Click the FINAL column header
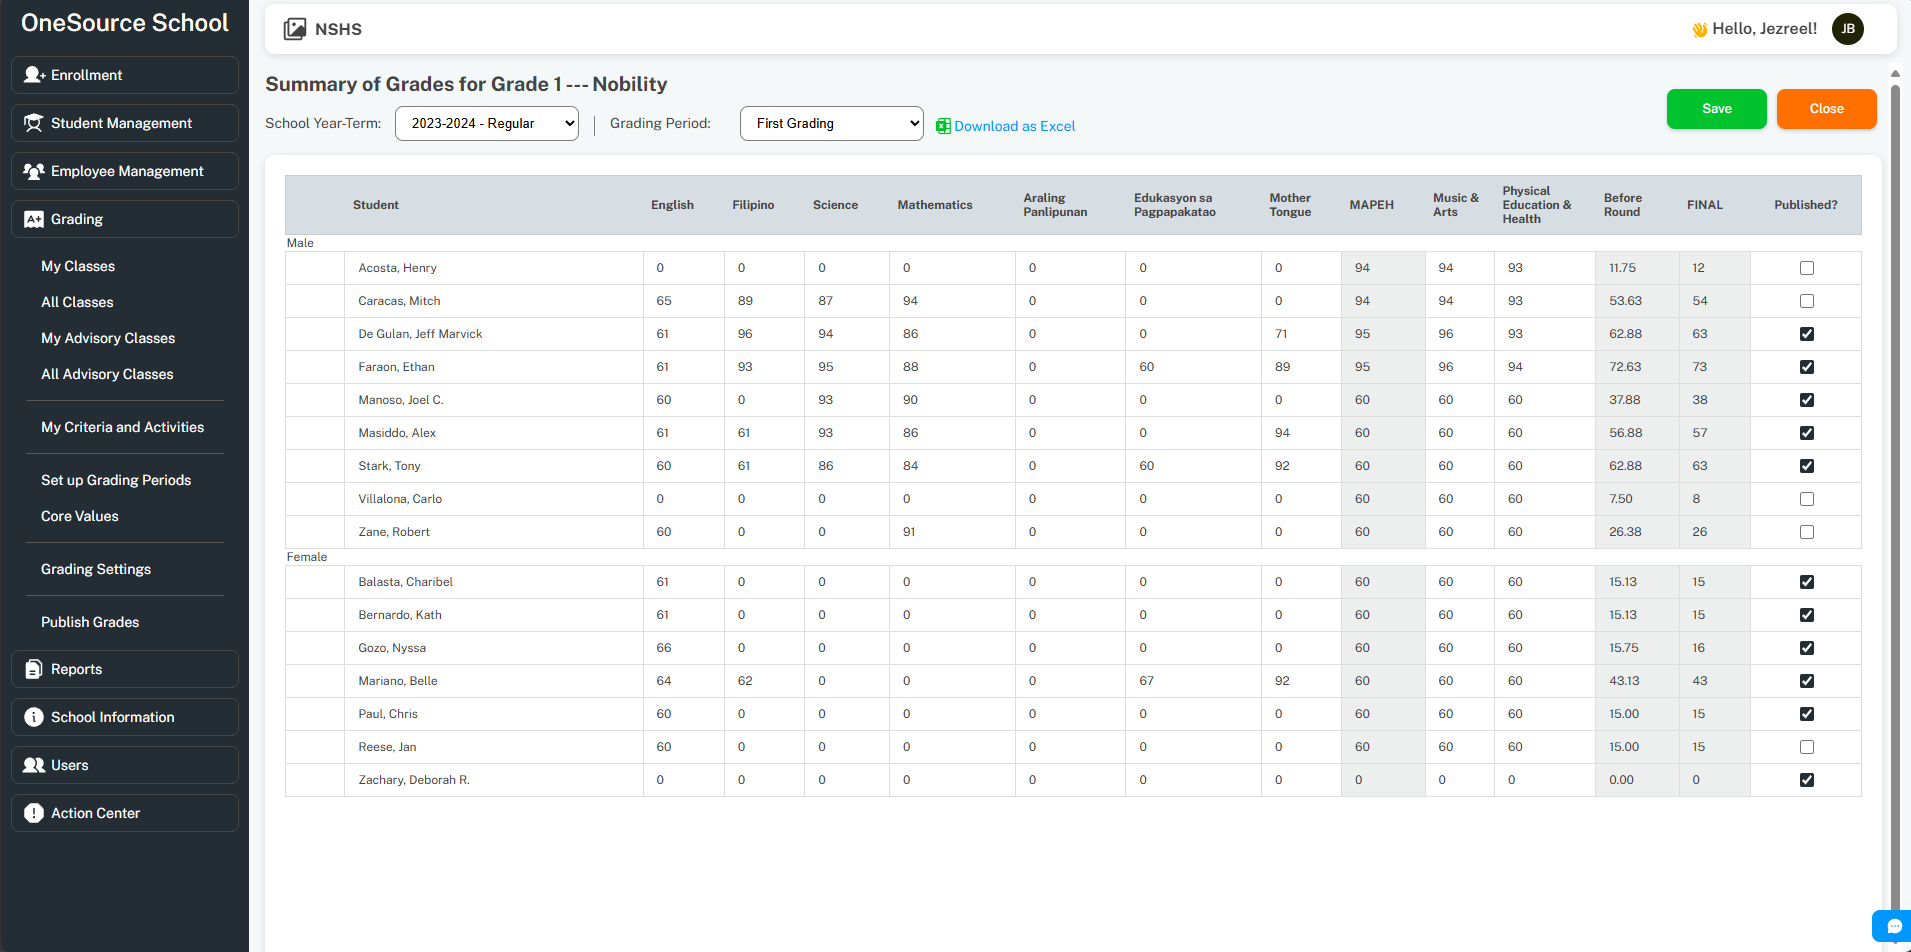 (x=1705, y=205)
